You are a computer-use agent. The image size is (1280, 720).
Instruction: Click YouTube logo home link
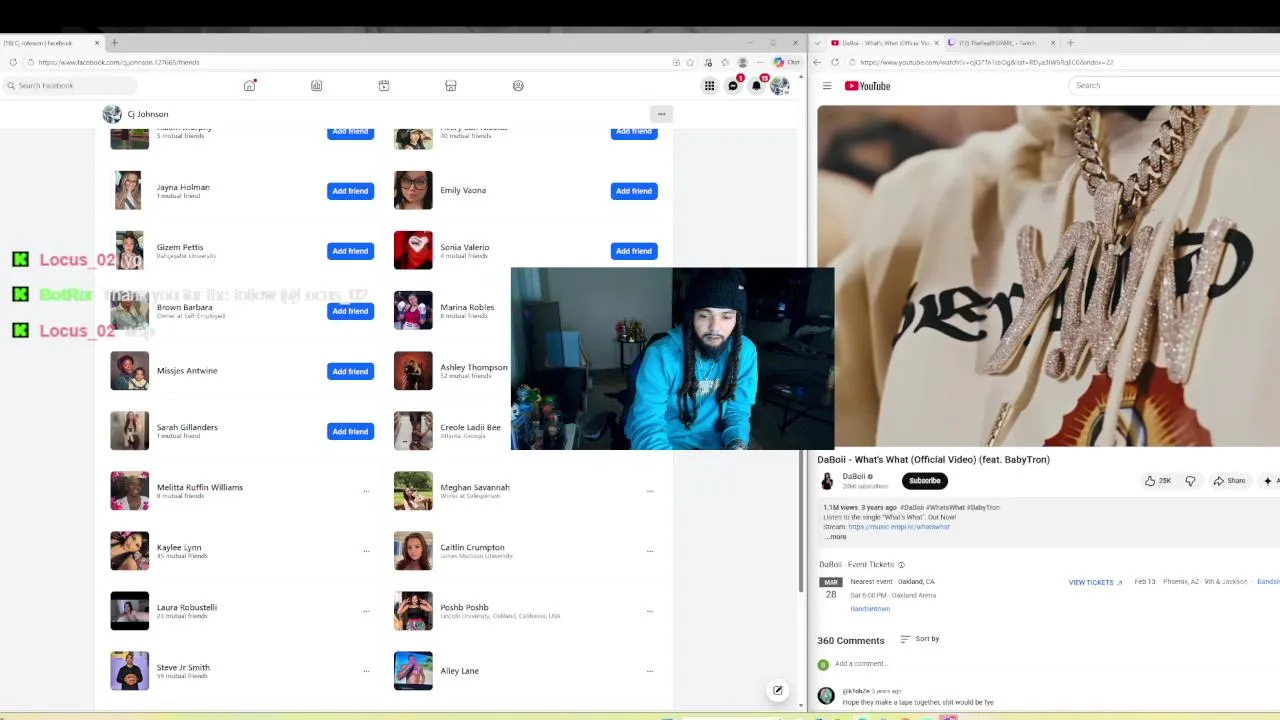click(868, 86)
